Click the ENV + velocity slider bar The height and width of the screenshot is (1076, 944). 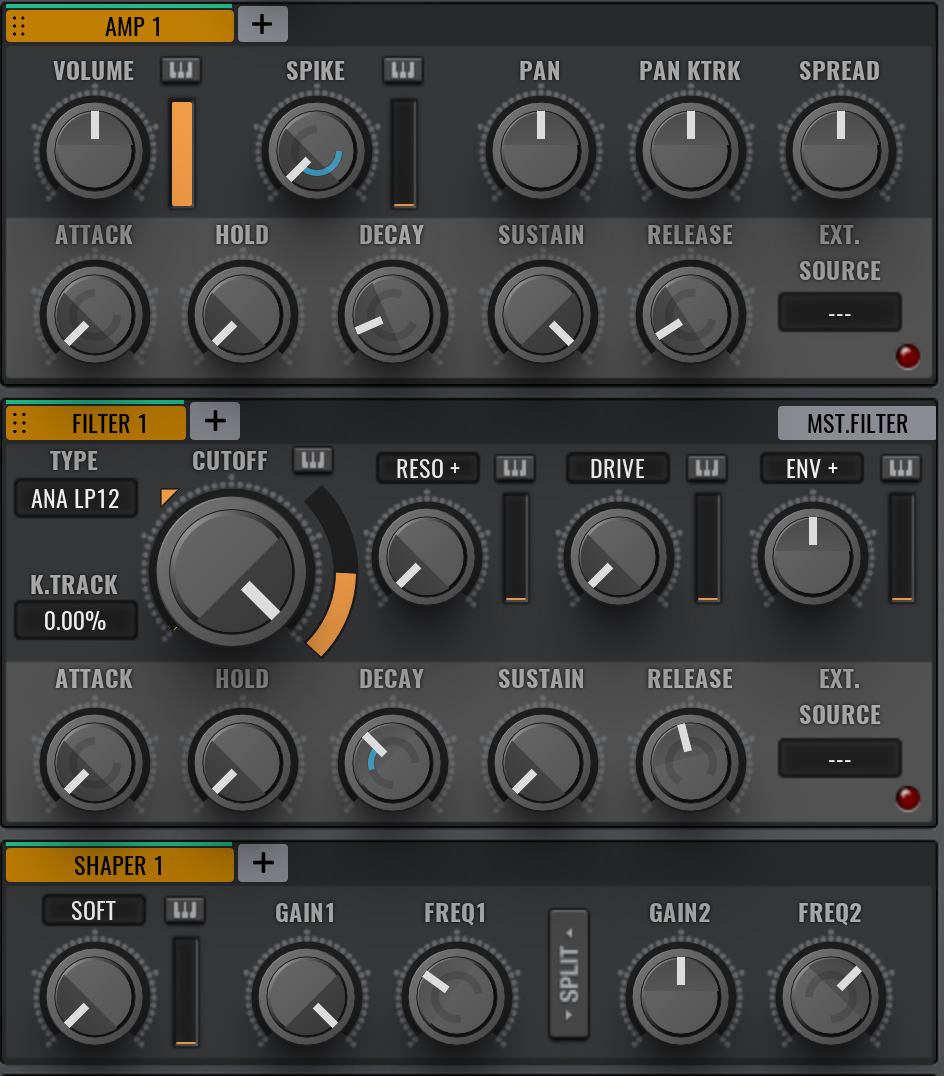[x=902, y=548]
